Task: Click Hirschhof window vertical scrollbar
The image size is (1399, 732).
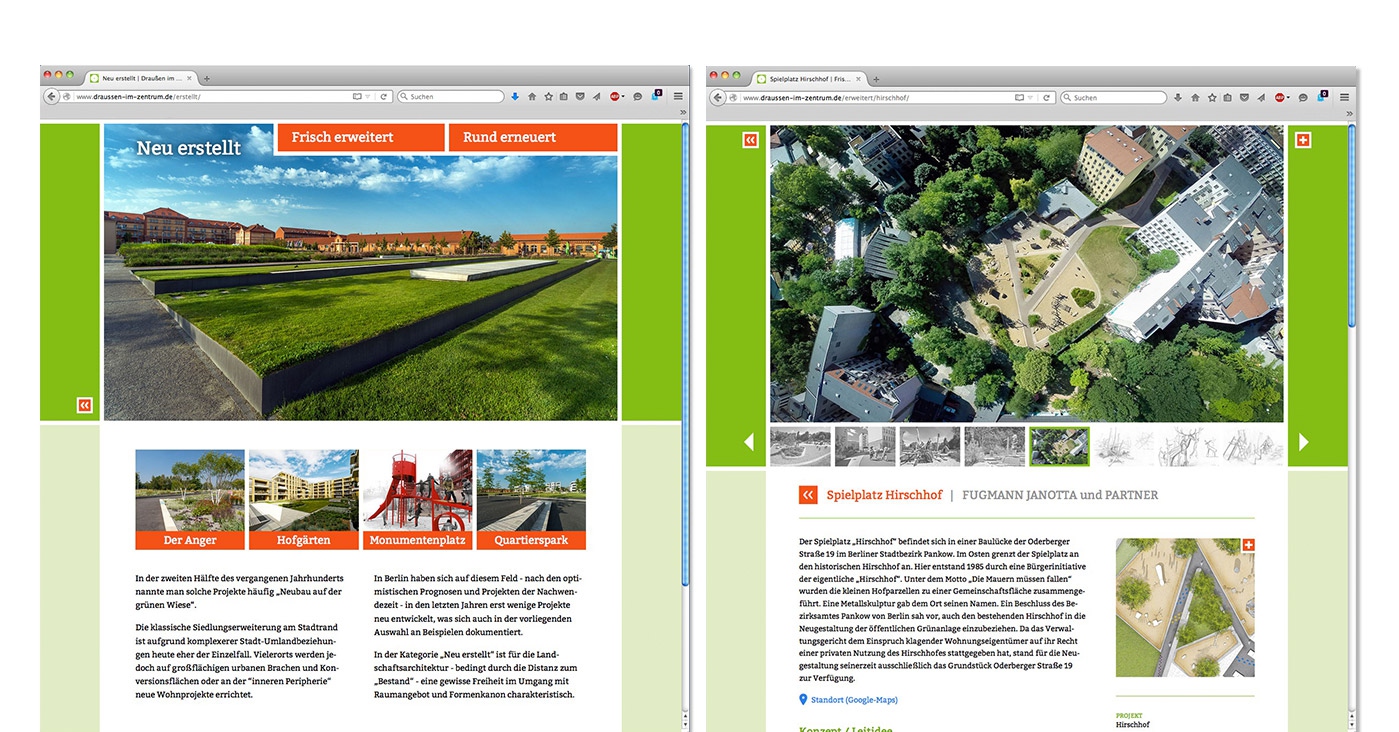Action: (x=1352, y=225)
